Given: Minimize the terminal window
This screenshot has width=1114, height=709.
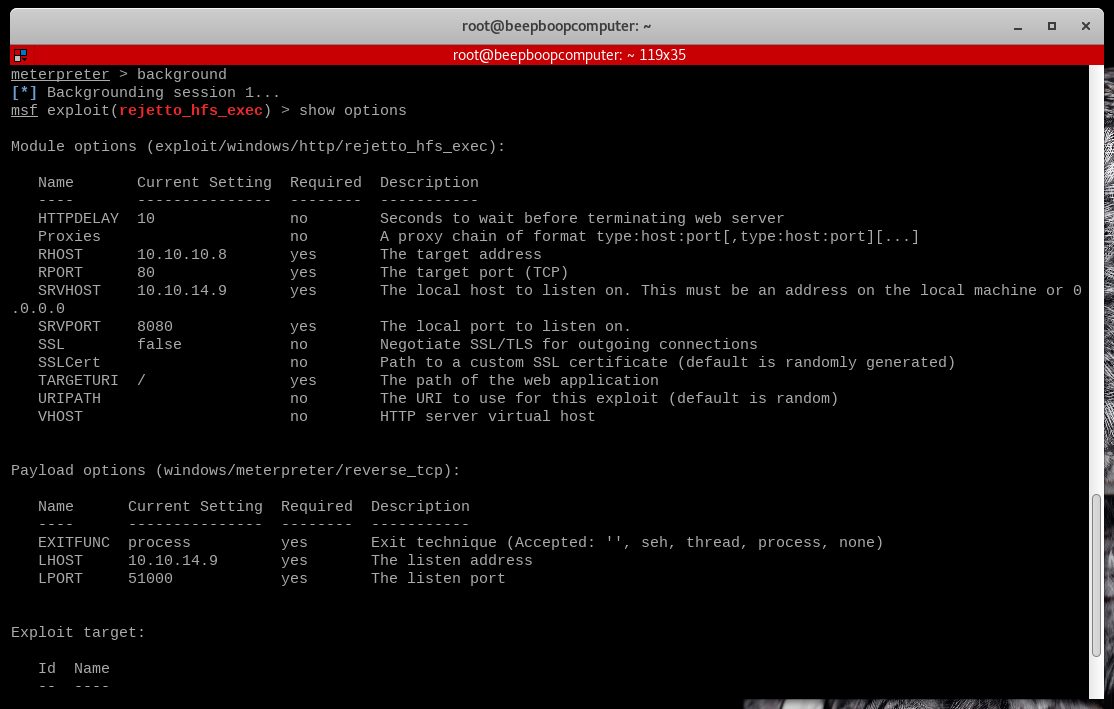Looking at the screenshot, I should 1017,26.
